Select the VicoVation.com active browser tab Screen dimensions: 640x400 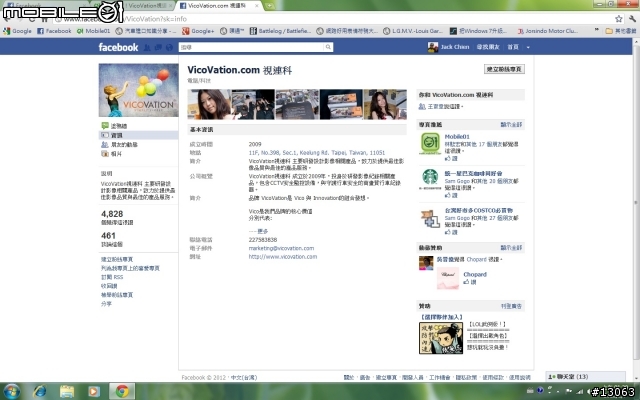point(219,6)
